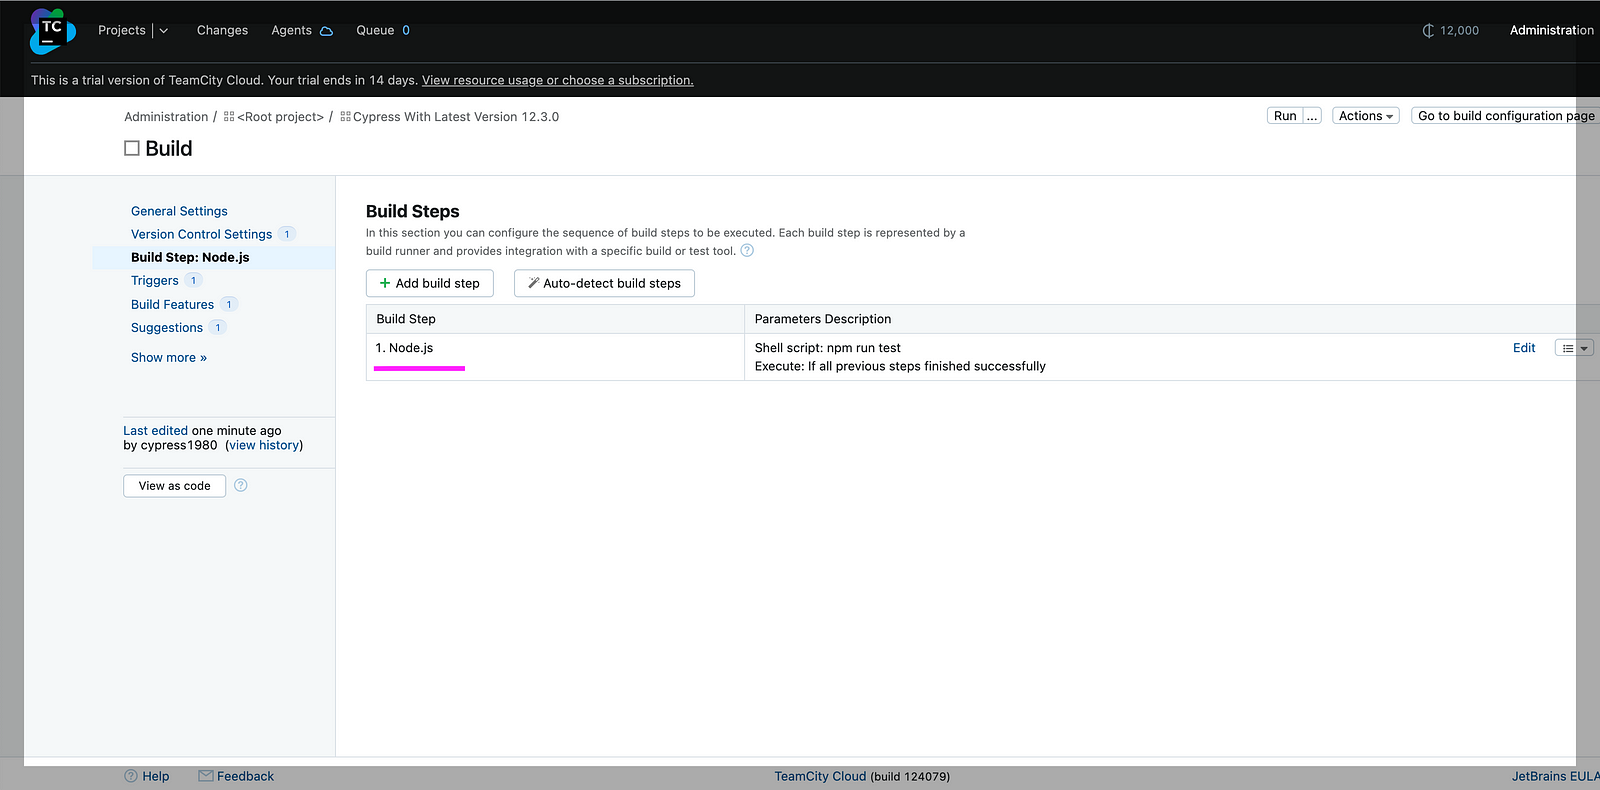The image size is (1600, 790).
Task: Expand the Actions dropdown
Action: pos(1365,116)
